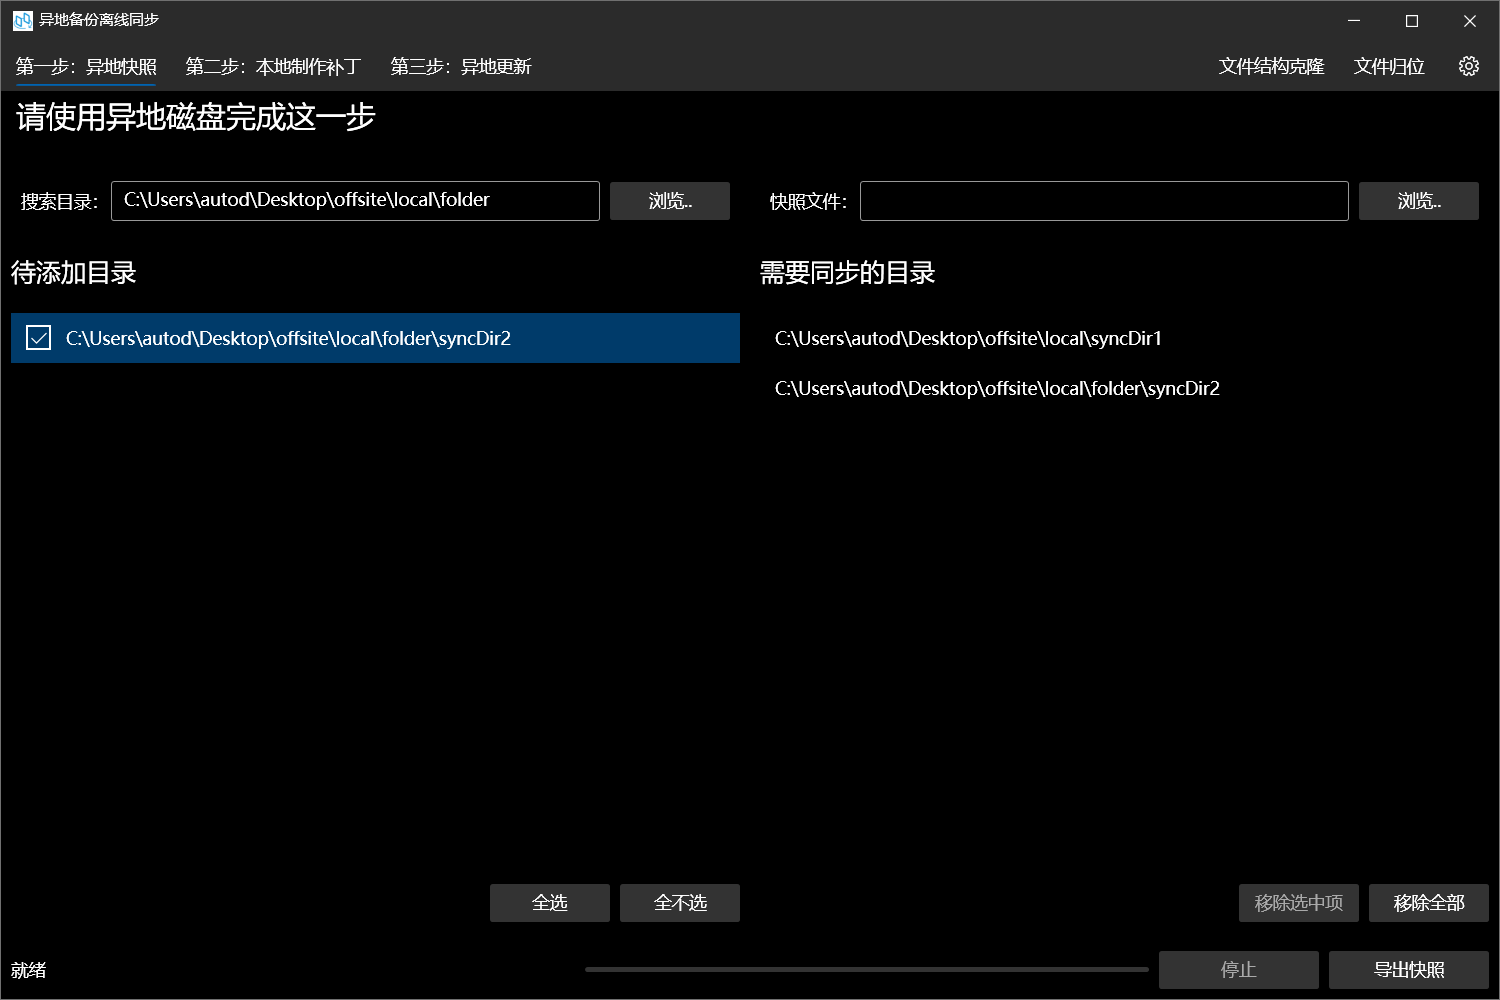The height and width of the screenshot is (1000, 1500).
Task: Click the 移除全部 button
Action: [1429, 903]
